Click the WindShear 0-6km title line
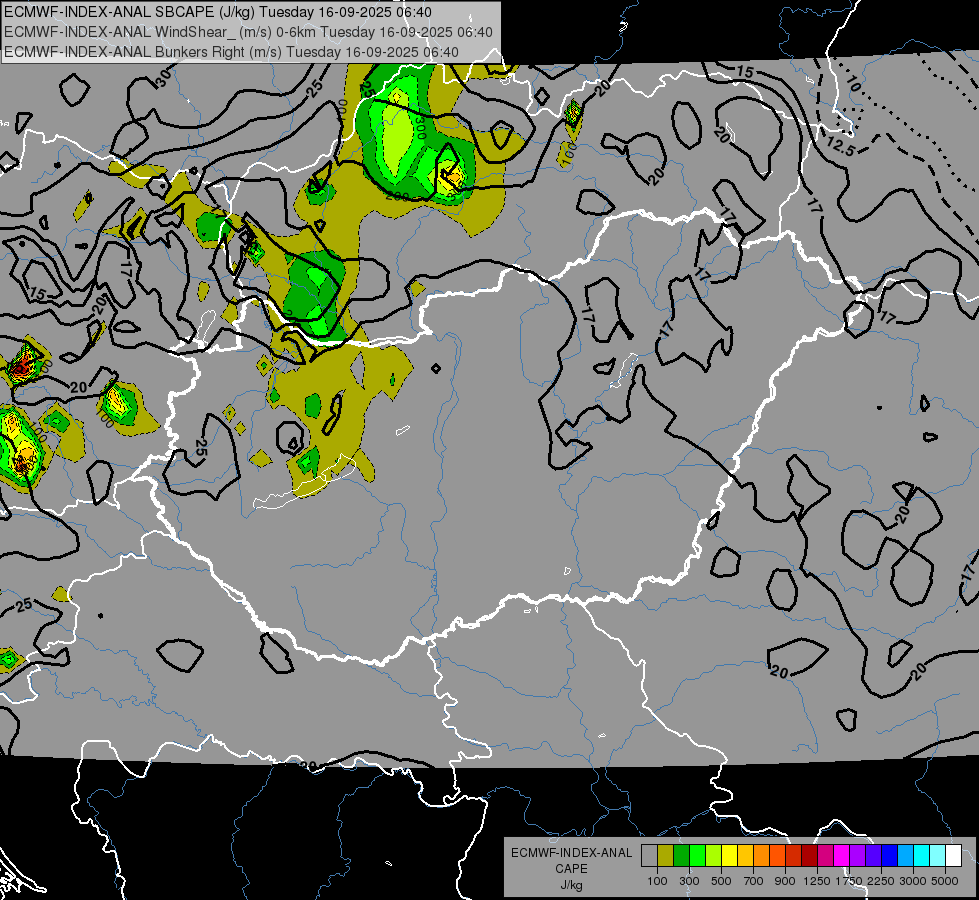The width and height of the screenshot is (979, 900). [248, 32]
